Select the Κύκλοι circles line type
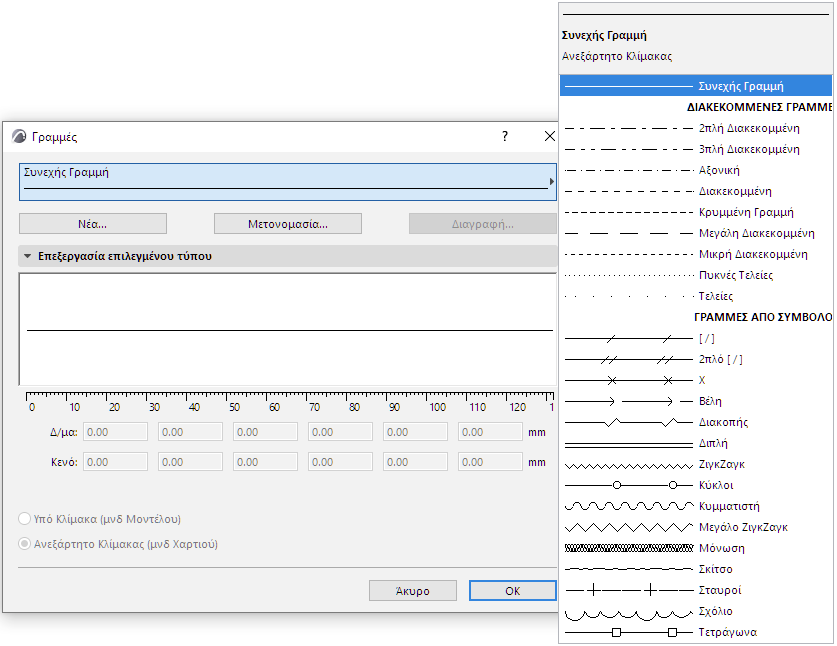 [696, 485]
